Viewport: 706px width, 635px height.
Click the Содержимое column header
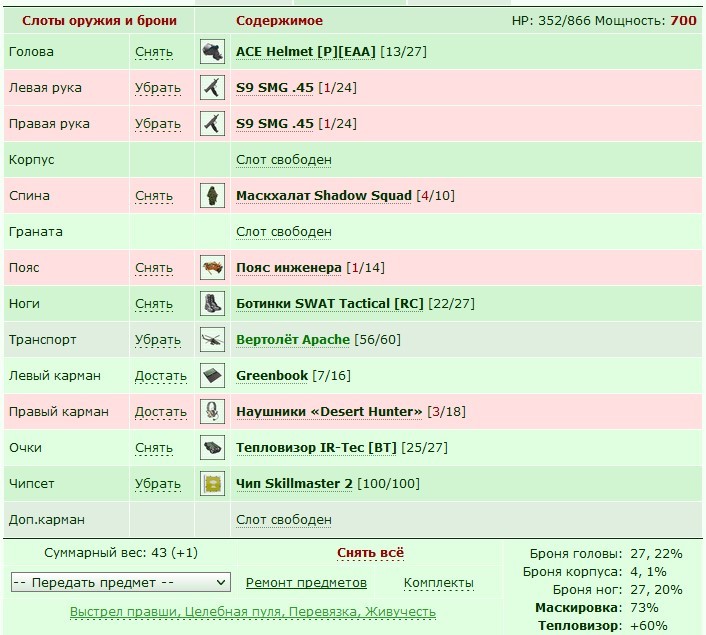click(279, 21)
